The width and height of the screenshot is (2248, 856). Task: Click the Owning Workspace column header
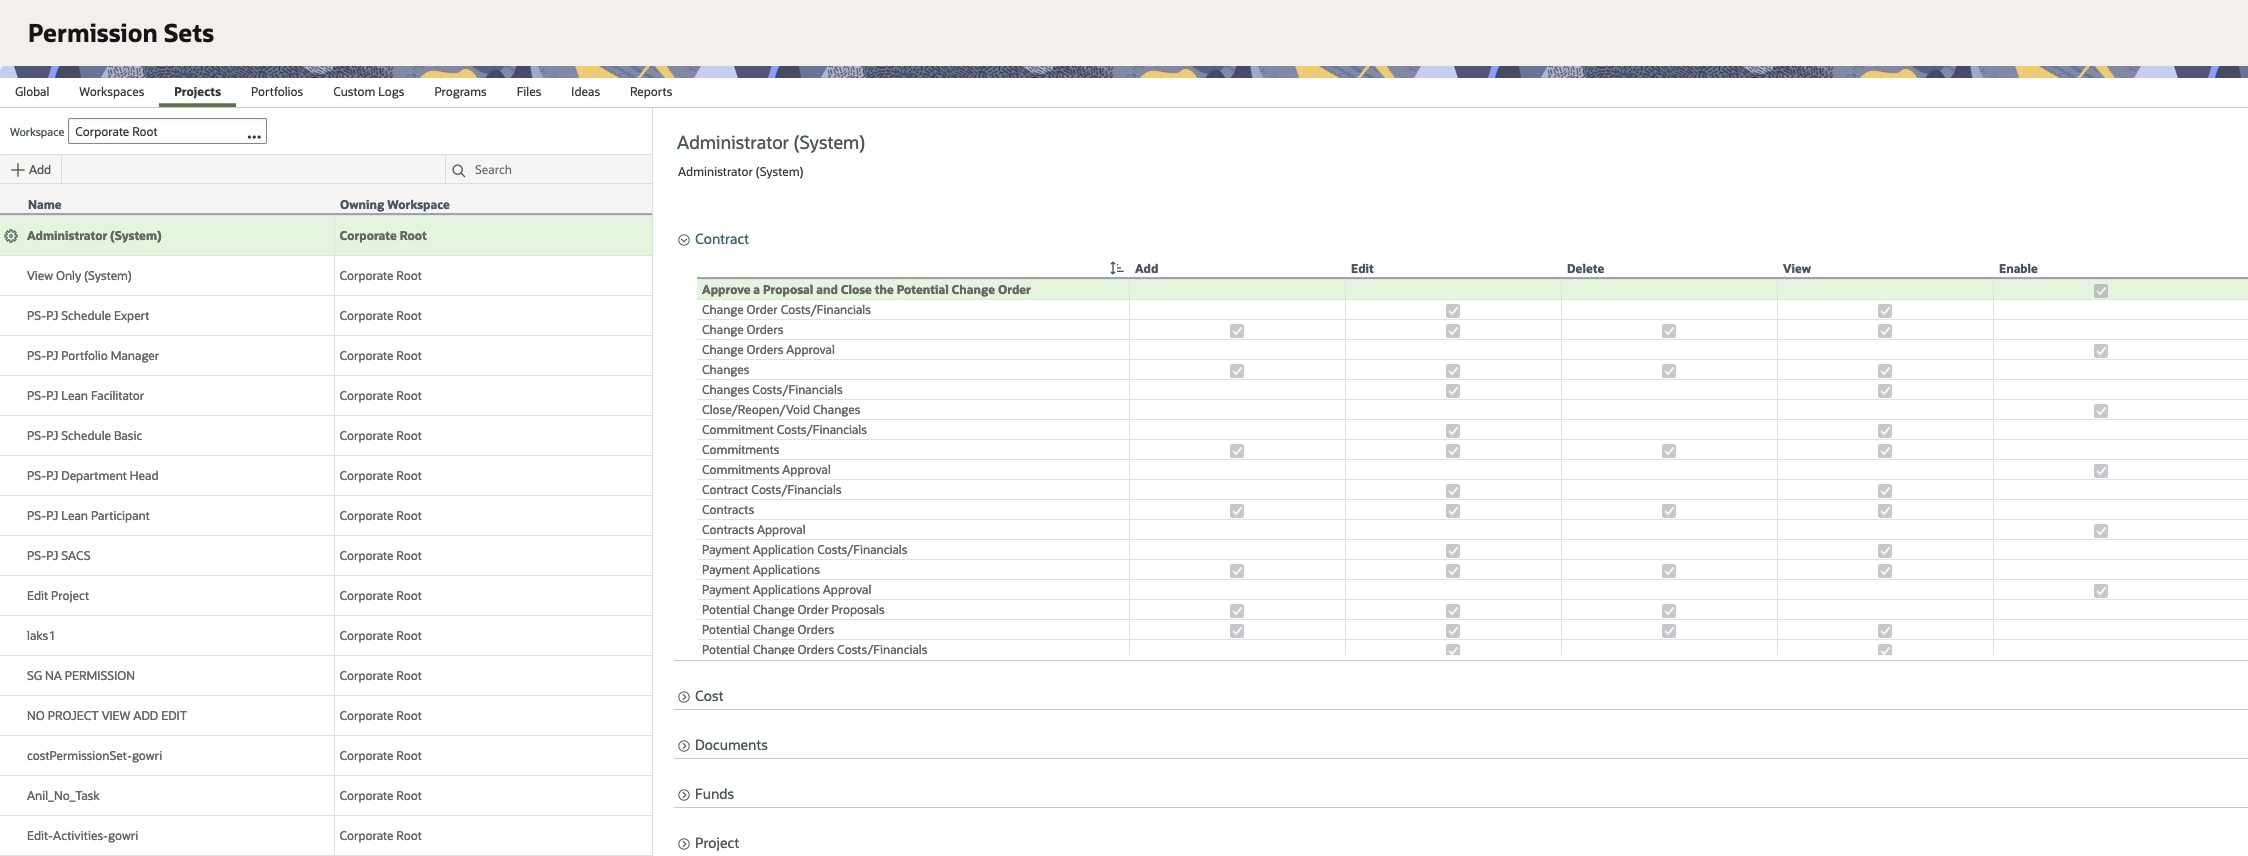394,205
